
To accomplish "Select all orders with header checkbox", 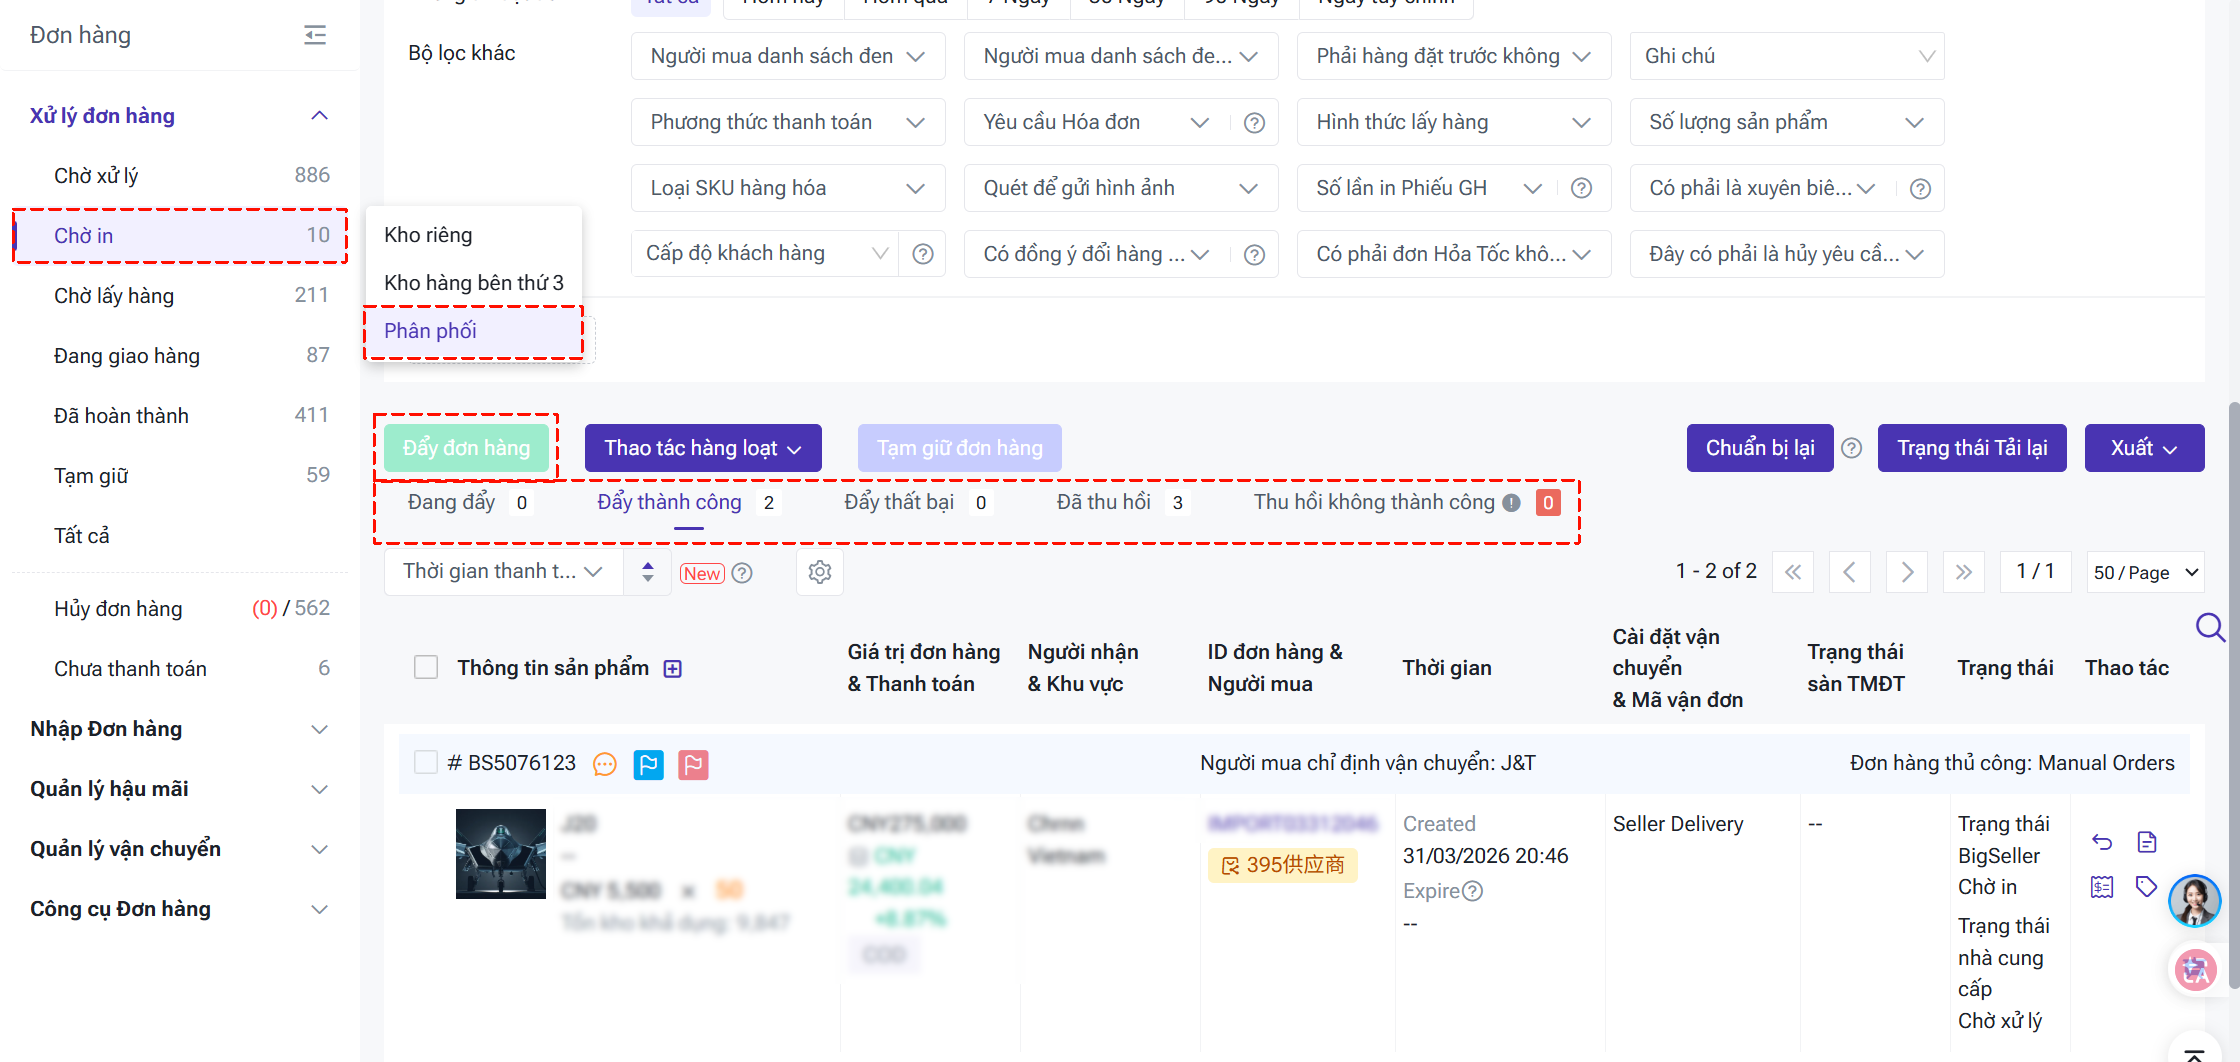I will coord(426,668).
